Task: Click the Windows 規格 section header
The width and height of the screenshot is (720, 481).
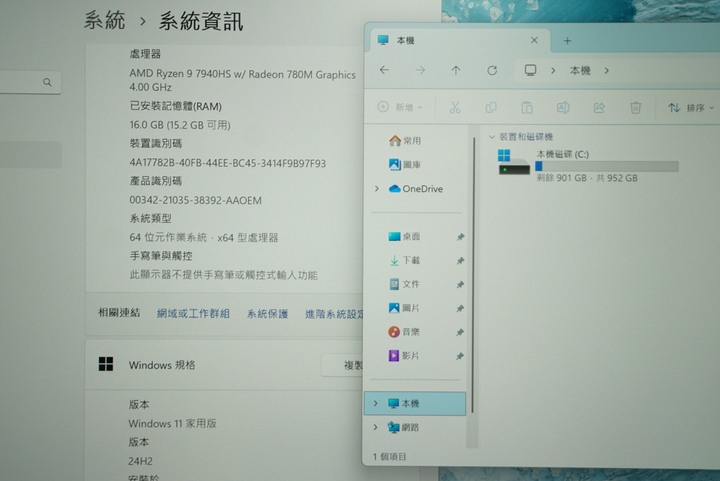Action: click(224, 365)
